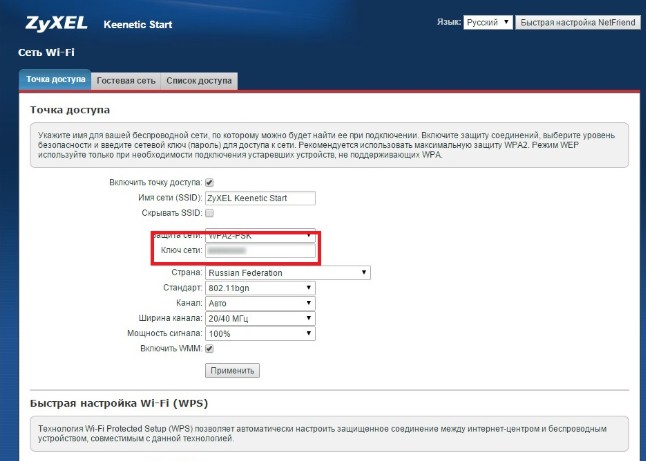Toggle the Включить WMM checkbox
The image size is (646, 461).
[209, 349]
